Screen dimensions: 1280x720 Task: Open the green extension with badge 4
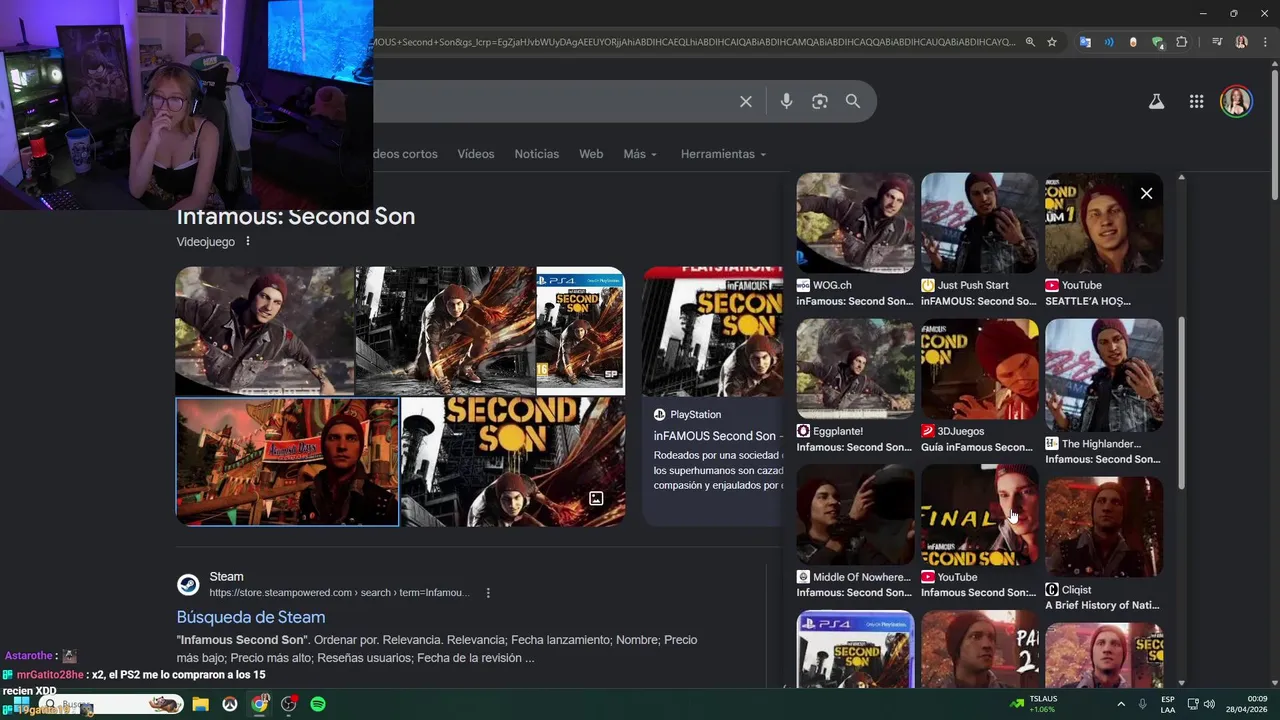pos(1157,42)
